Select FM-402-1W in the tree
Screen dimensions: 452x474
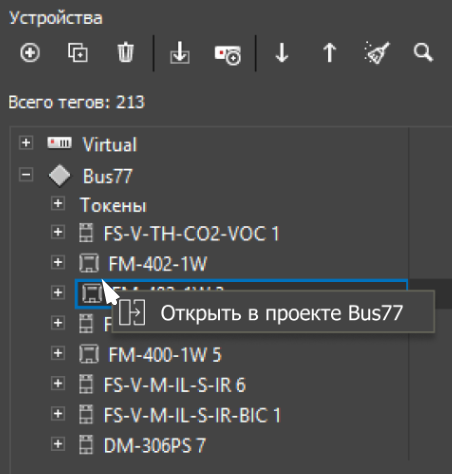pyautogui.click(x=158, y=264)
